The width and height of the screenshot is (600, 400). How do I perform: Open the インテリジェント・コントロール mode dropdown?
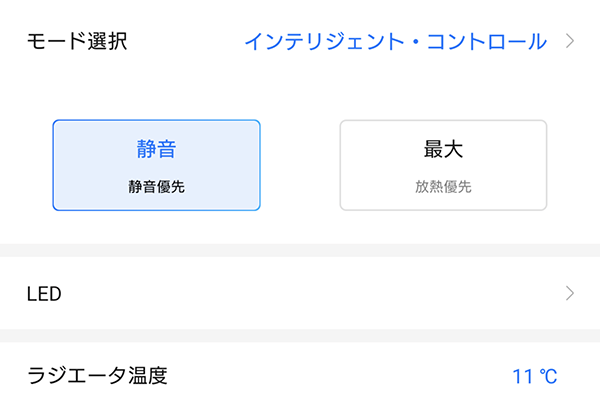pos(395,42)
